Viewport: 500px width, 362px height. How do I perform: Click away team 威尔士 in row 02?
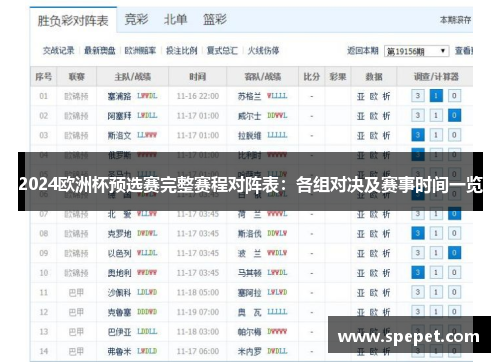tap(249, 116)
